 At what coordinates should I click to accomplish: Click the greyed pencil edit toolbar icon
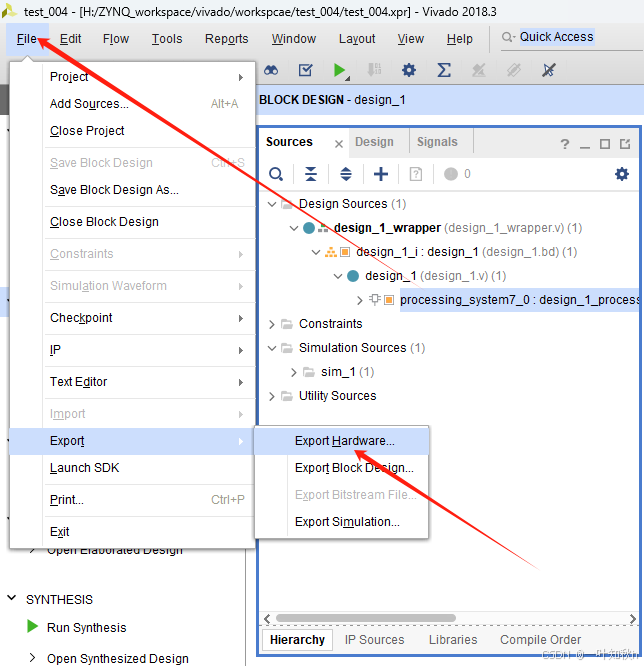pos(514,70)
